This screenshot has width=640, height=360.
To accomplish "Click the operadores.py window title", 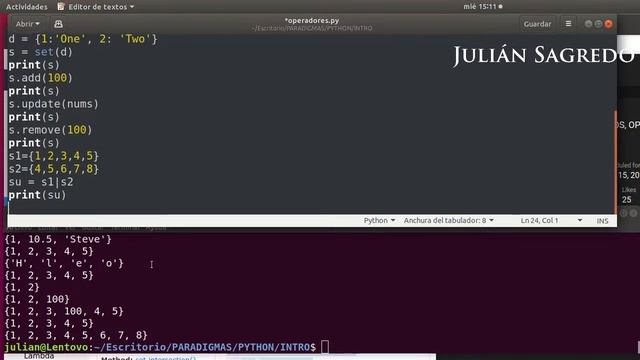I will [x=312, y=20].
